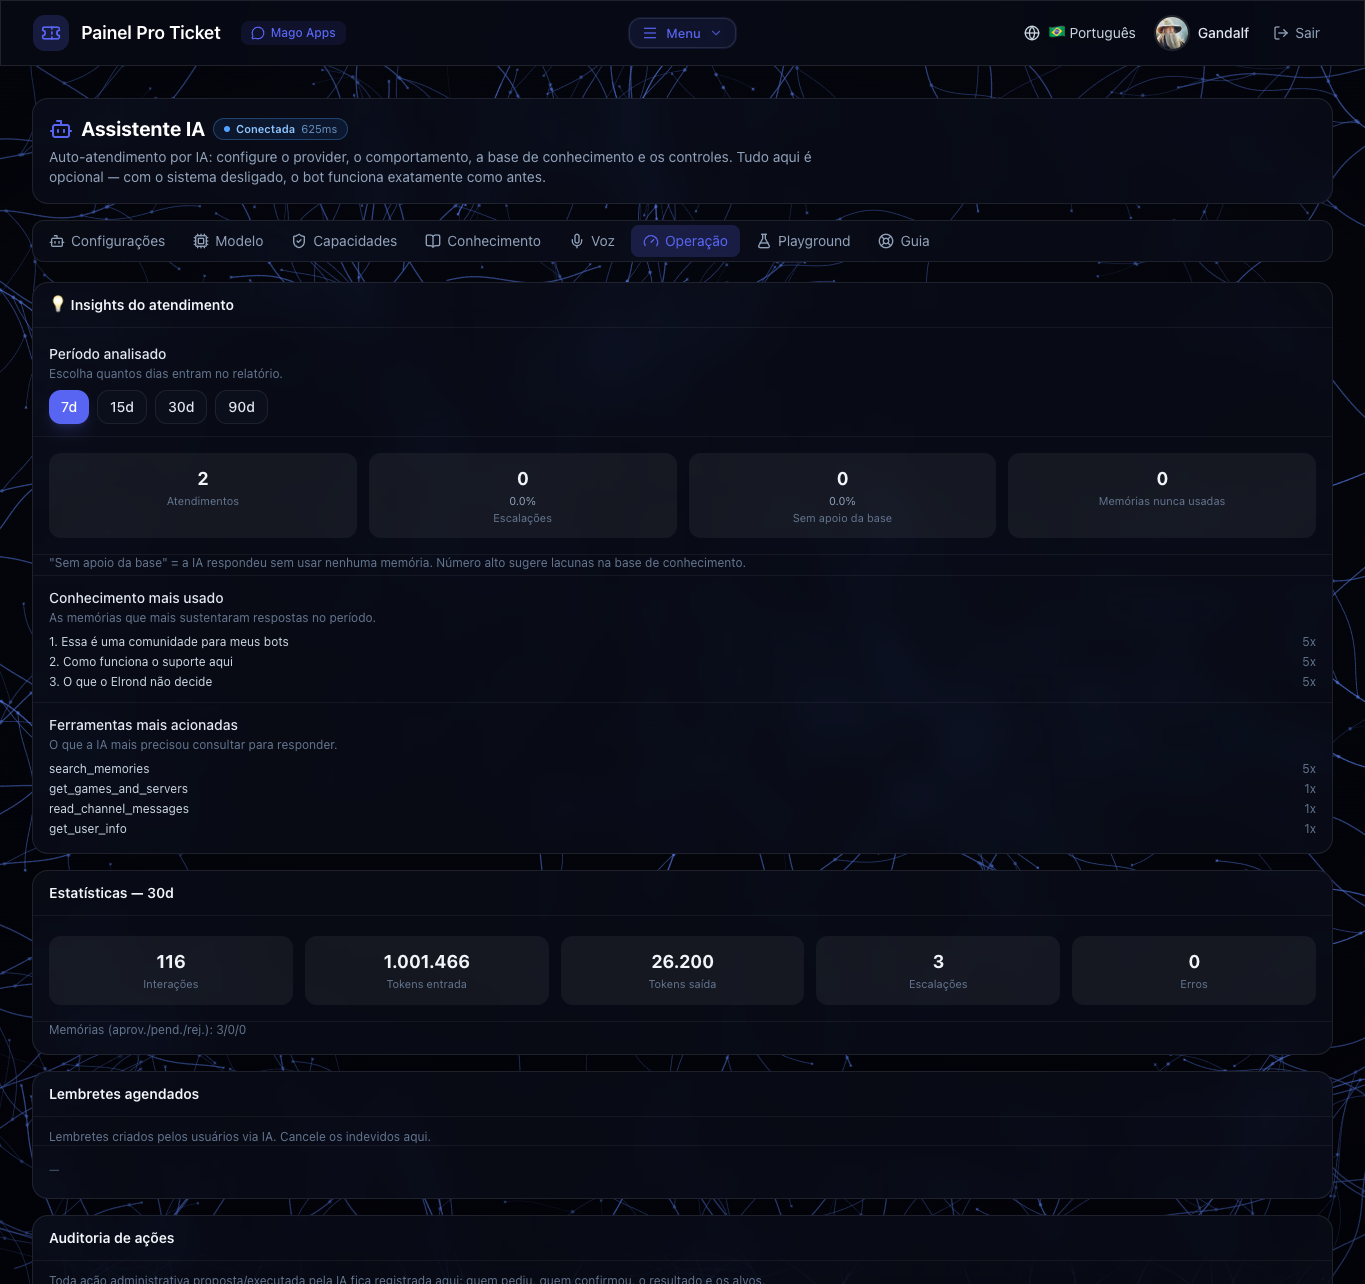Click the 1.001.466 Tokens entrada card
Screen dimensions: 1365x1284
(427, 970)
